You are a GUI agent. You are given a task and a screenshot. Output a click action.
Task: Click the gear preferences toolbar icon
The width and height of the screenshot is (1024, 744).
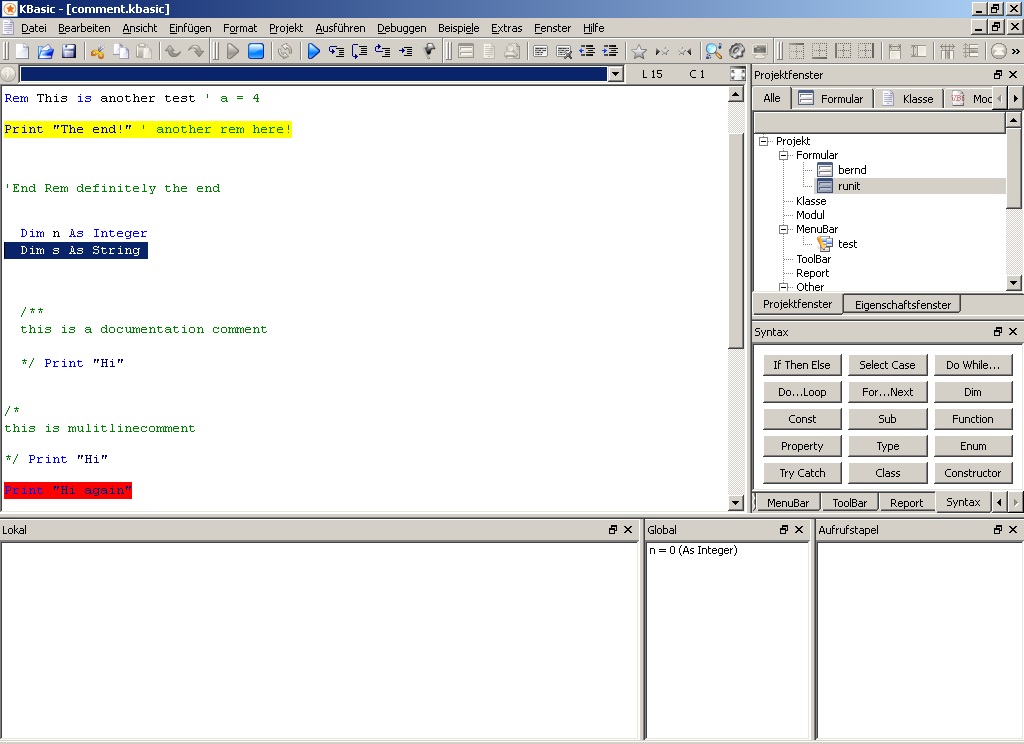click(x=737, y=51)
